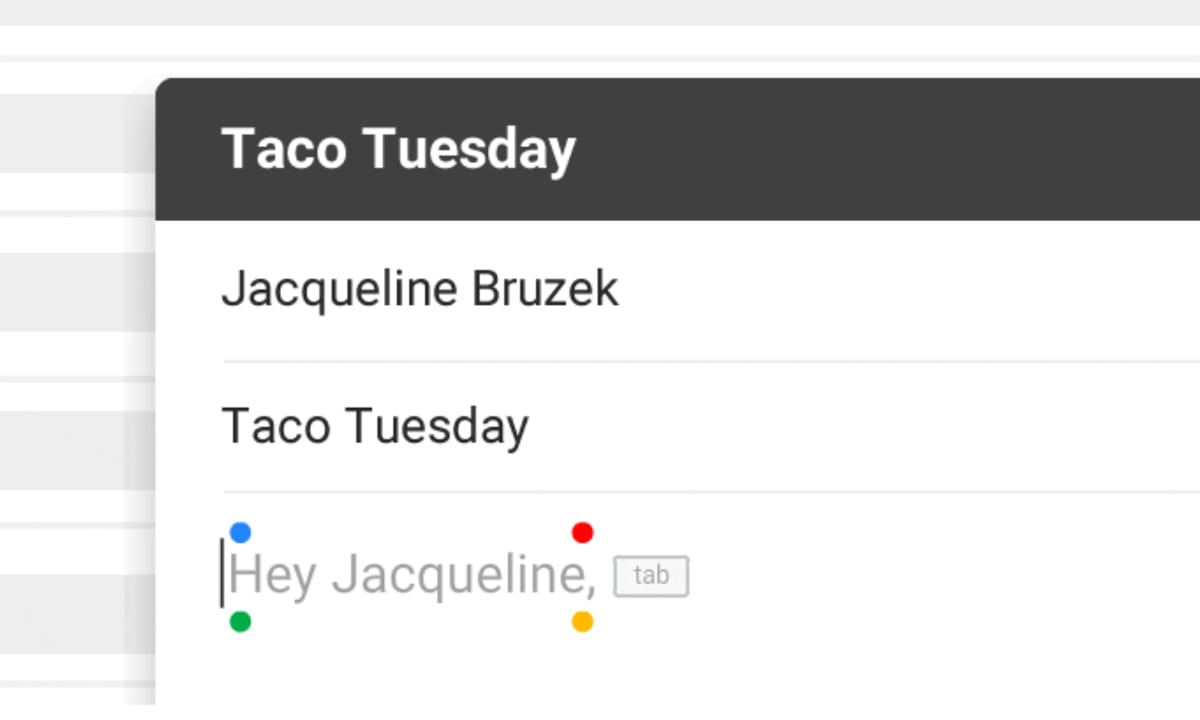Click the red dot above the comma
1200x720 pixels.
pos(582,532)
